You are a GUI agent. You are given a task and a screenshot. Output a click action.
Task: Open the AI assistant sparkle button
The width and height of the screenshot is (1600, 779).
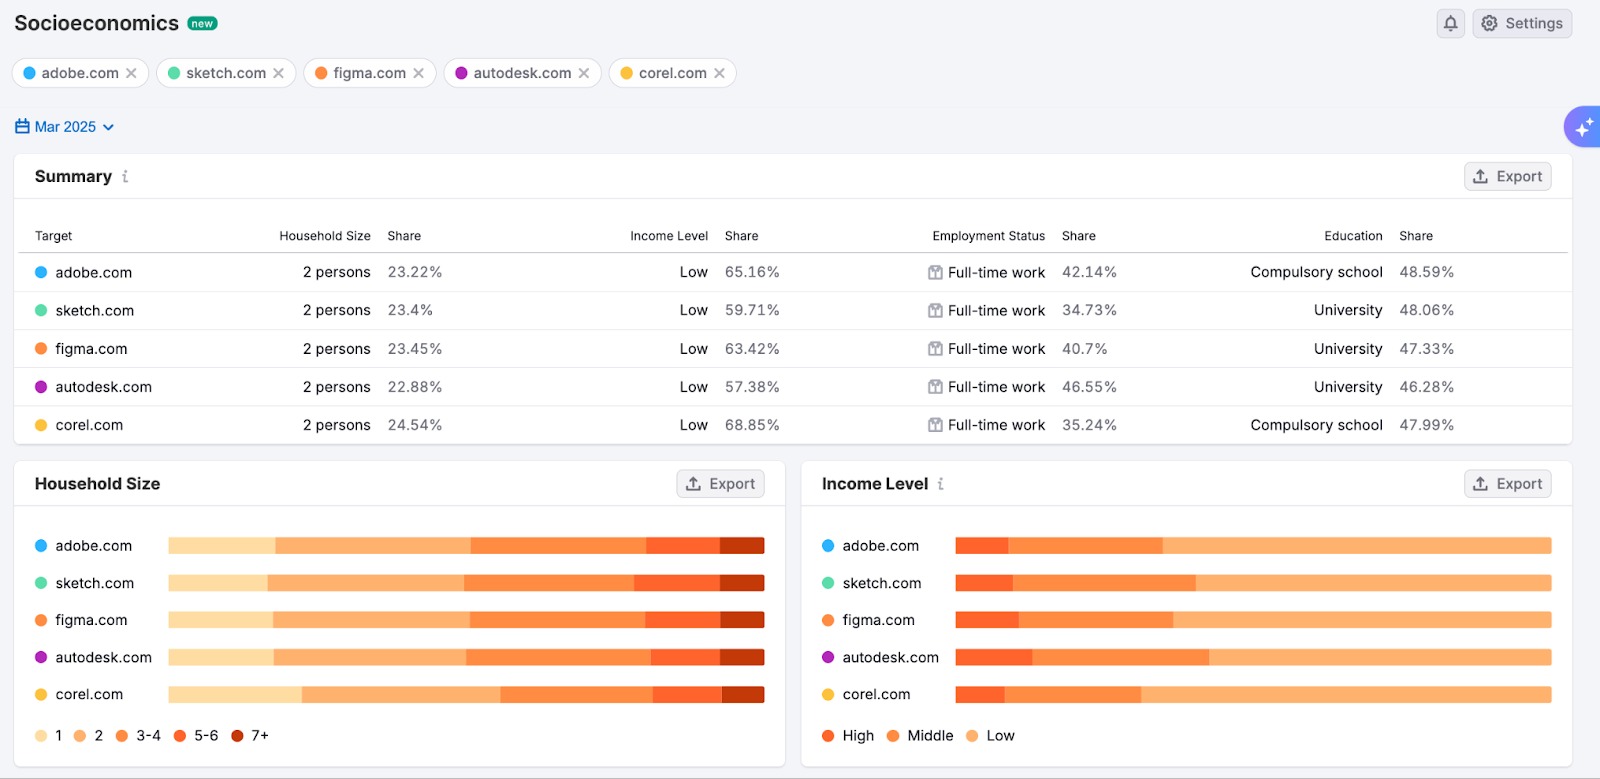pos(1583,127)
